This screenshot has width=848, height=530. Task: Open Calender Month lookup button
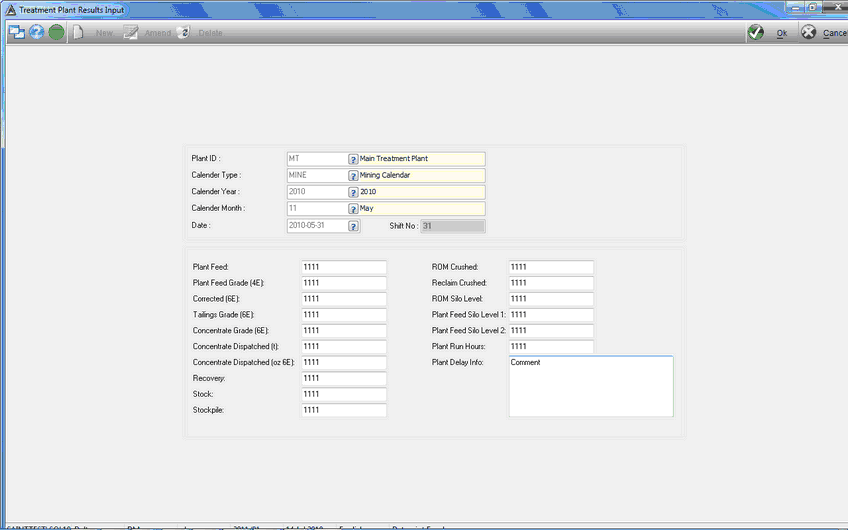click(353, 209)
